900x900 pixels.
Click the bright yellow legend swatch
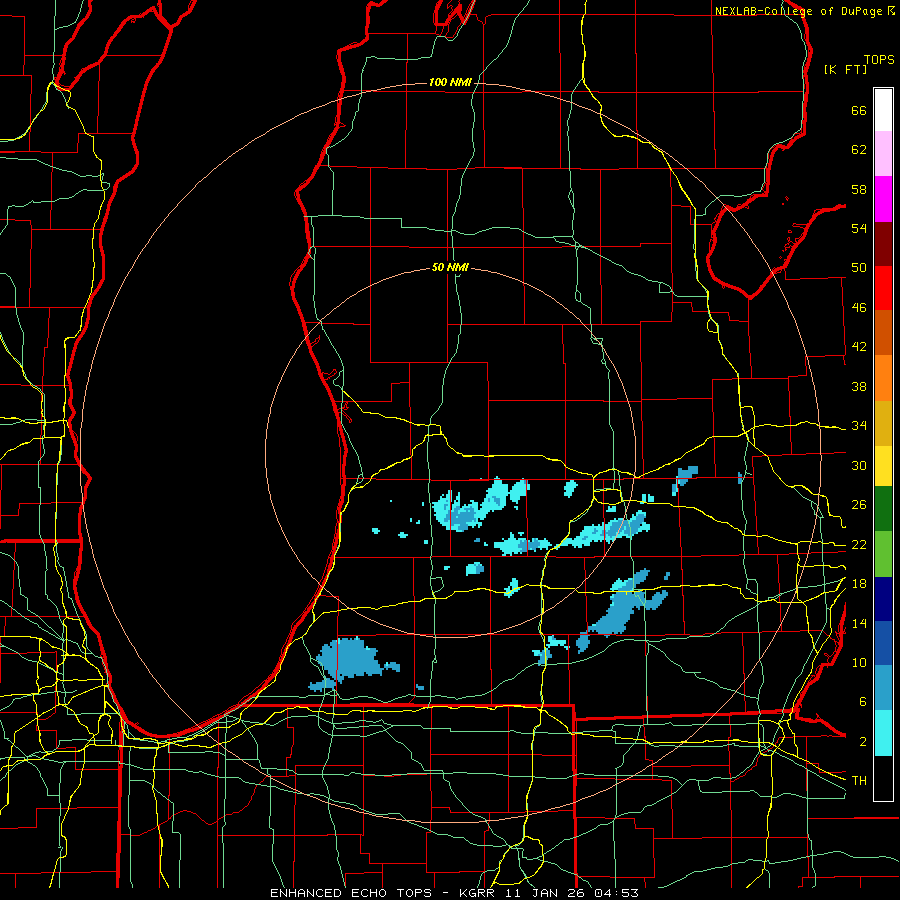coord(883,466)
